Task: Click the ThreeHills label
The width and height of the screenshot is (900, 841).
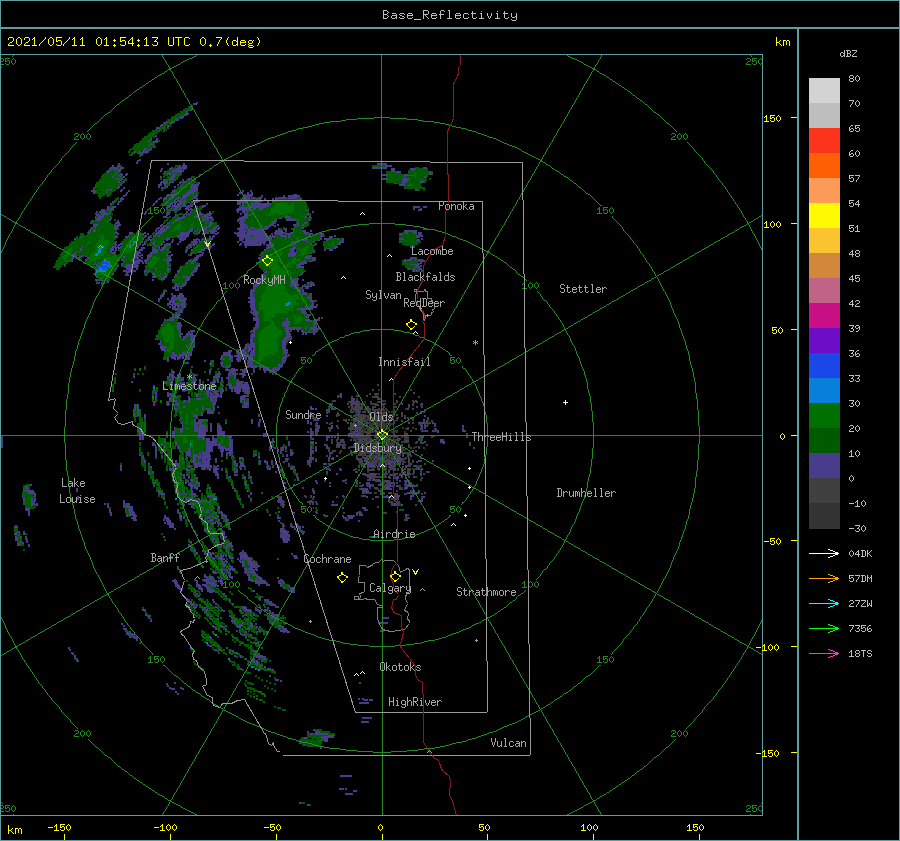Action: 502,437
